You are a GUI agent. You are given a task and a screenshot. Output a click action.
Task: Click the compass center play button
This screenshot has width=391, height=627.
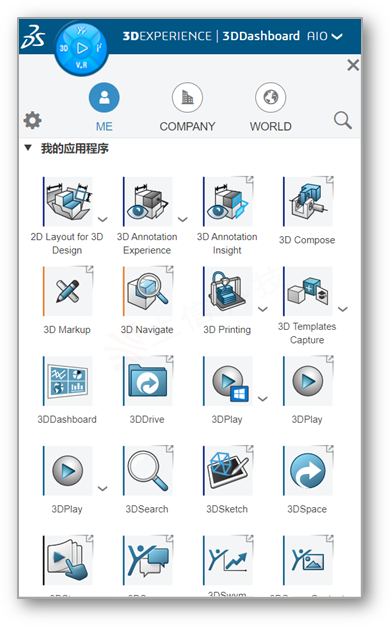(82, 48)
